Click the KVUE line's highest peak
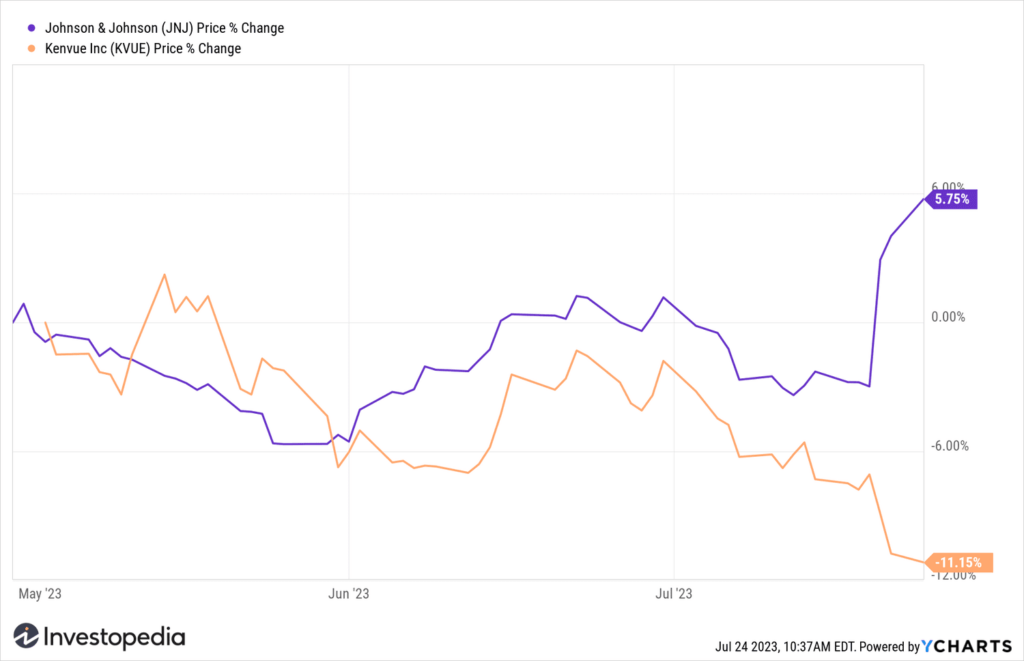Screen dimensions: 1024x661 click(x=165, y=274)
